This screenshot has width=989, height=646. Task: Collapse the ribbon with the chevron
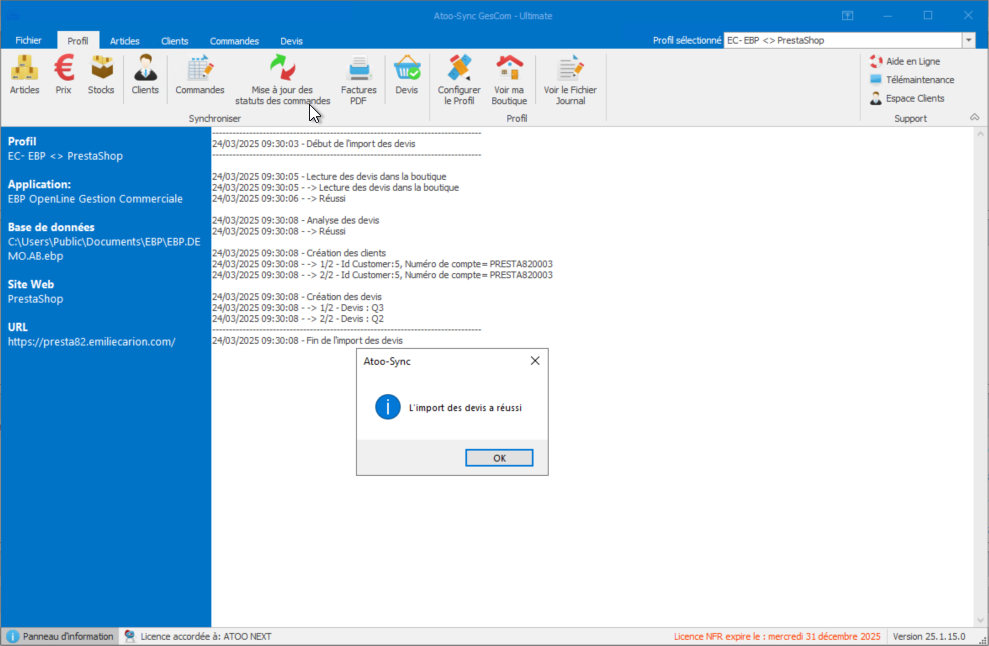click(974, 118)
